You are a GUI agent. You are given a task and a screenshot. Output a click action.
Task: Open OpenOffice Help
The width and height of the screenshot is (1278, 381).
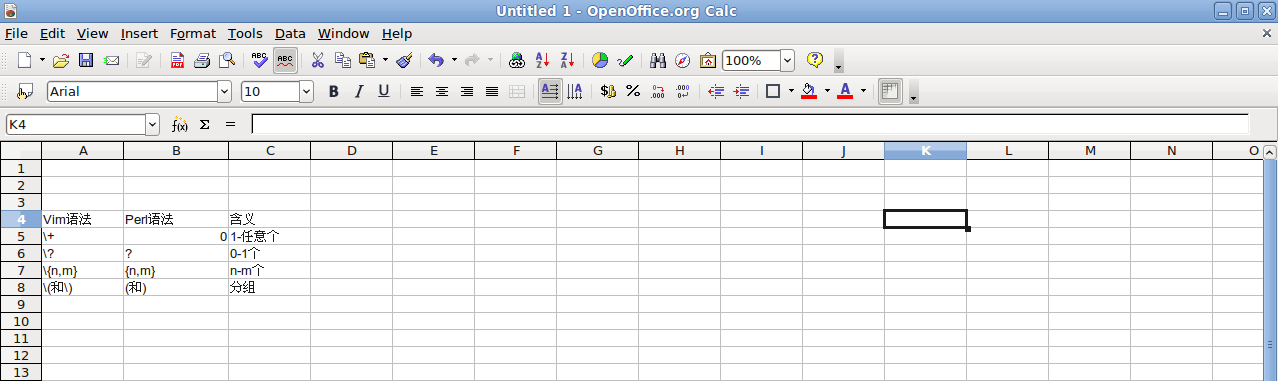click(815, 60)
